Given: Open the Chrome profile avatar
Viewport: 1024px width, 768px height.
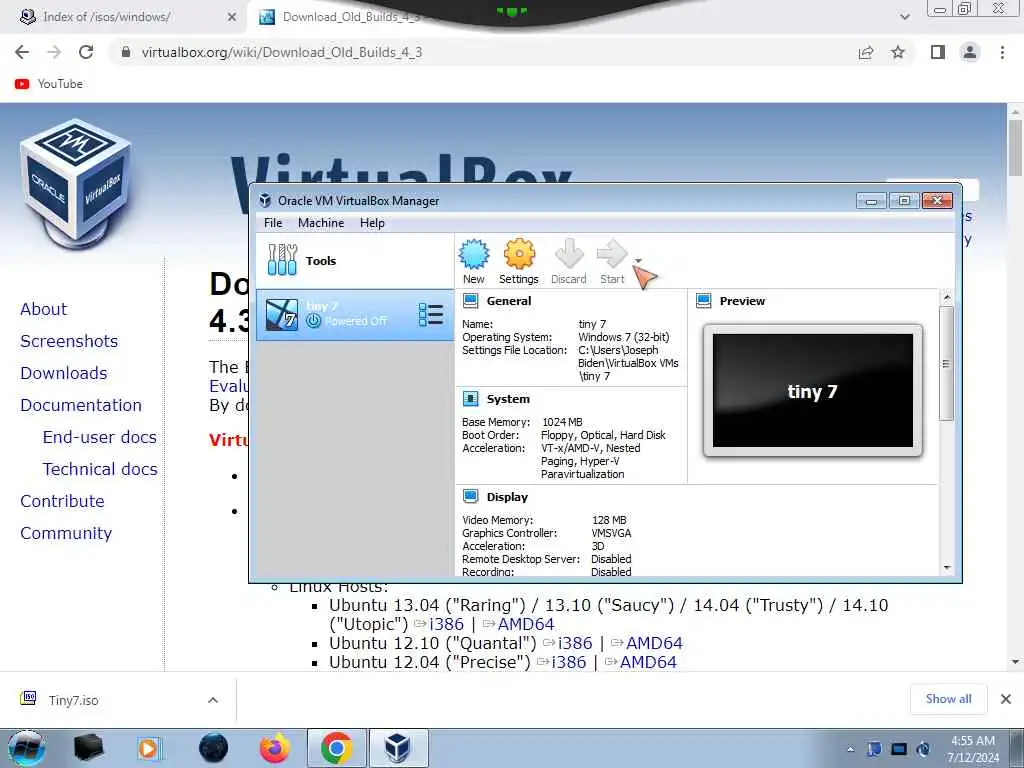Looking at the screenshot, I should (x=970, y=52).
